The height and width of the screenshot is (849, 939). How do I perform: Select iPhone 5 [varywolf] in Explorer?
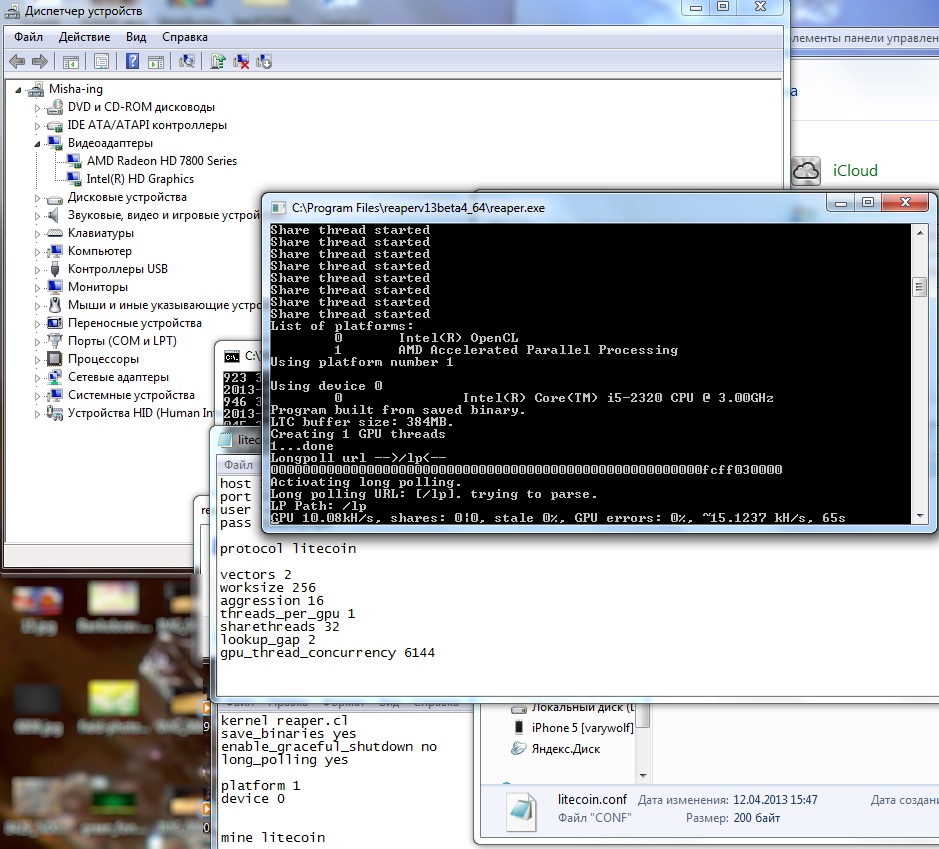[582, 728]
